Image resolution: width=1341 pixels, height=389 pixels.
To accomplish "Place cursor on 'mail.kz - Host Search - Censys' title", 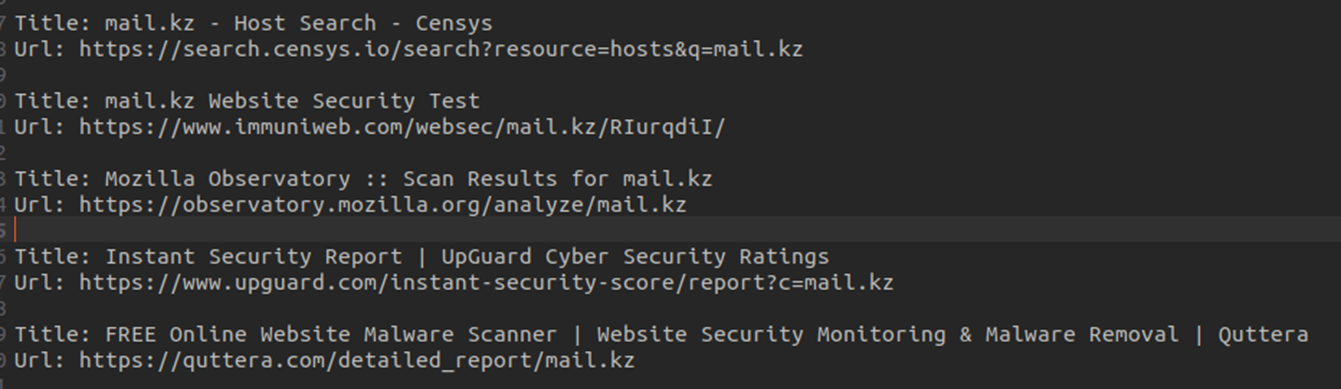I will click(299, 22).
